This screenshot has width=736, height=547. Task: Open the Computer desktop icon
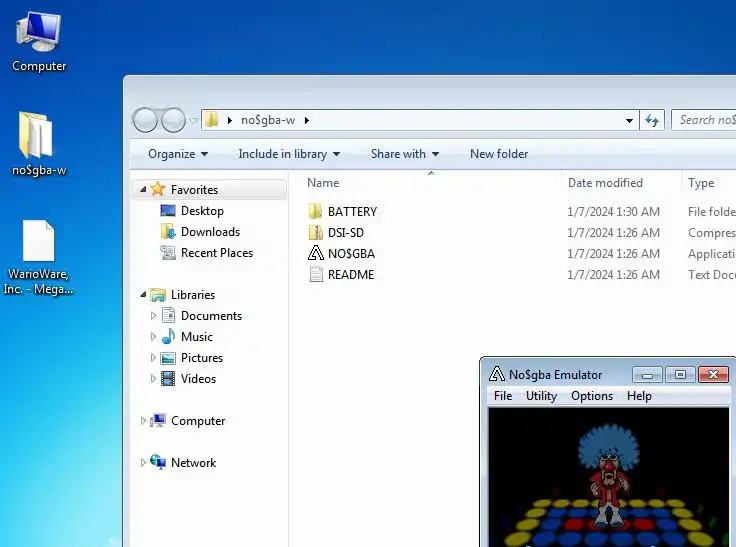[39, 42]
